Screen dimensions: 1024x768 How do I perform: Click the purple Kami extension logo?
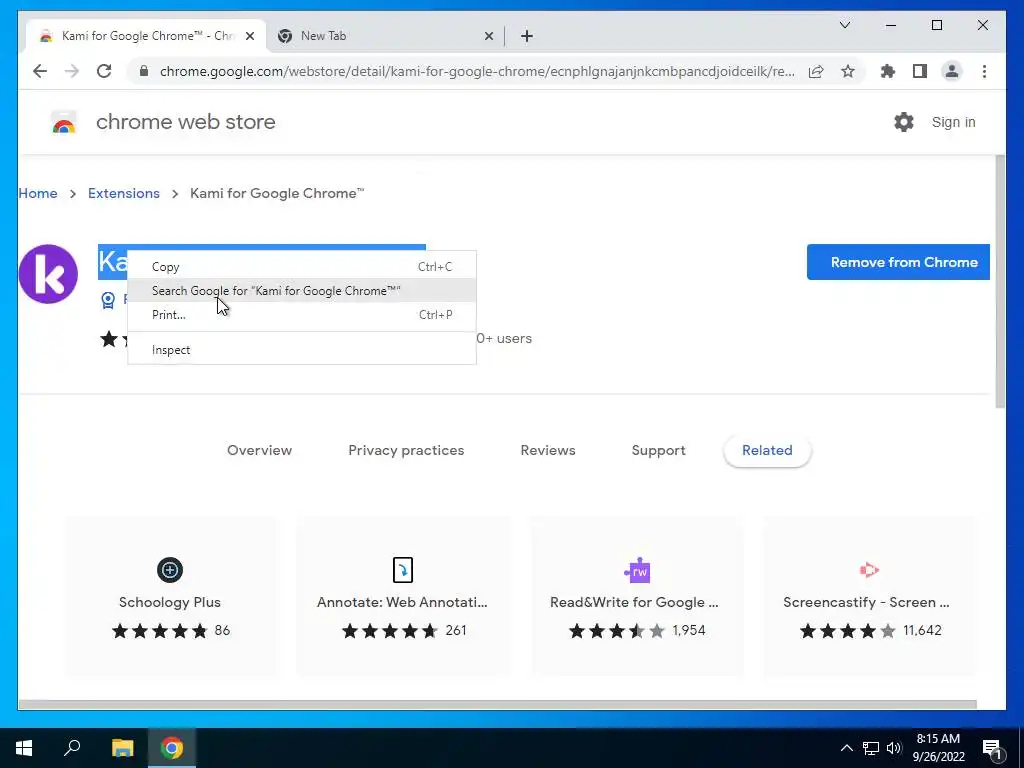48,274
